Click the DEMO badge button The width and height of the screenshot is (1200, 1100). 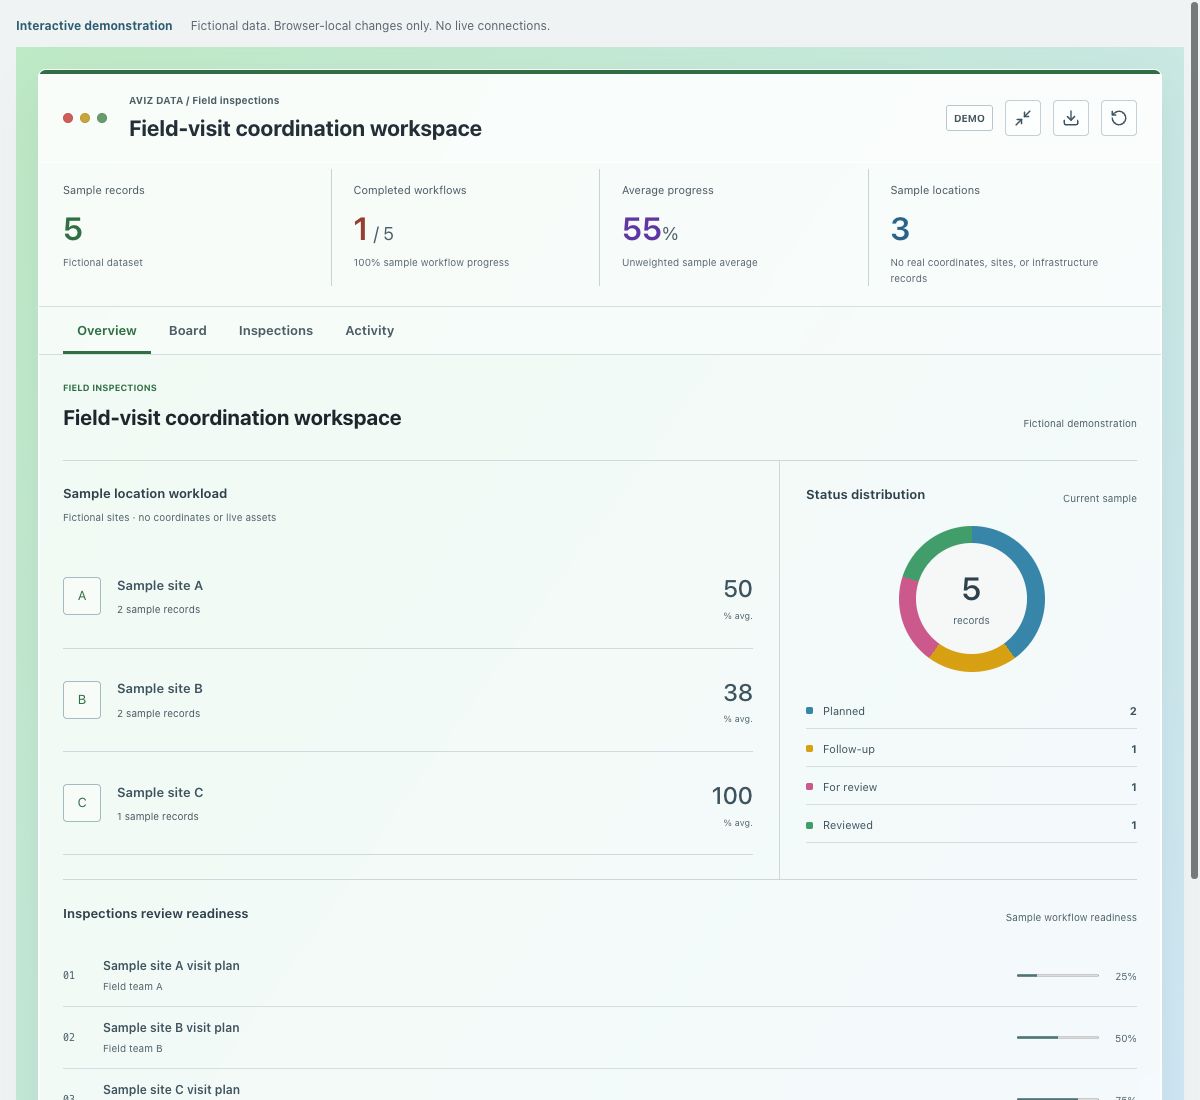coord(969,118)
